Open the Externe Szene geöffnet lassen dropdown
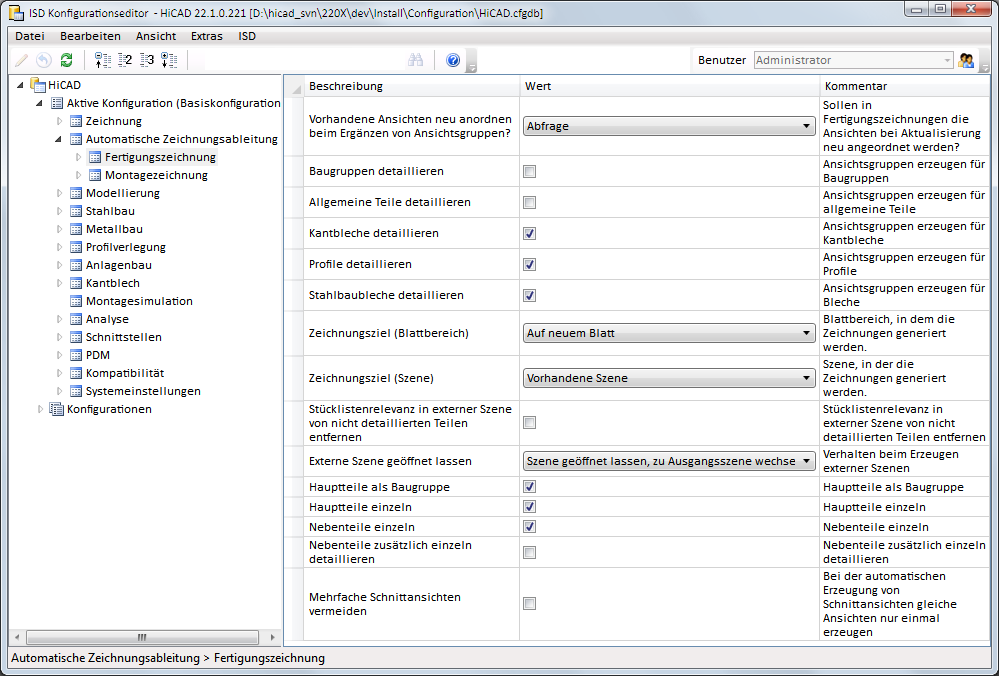999x676 pixels. pyautogui.click(x=668, y=461)
